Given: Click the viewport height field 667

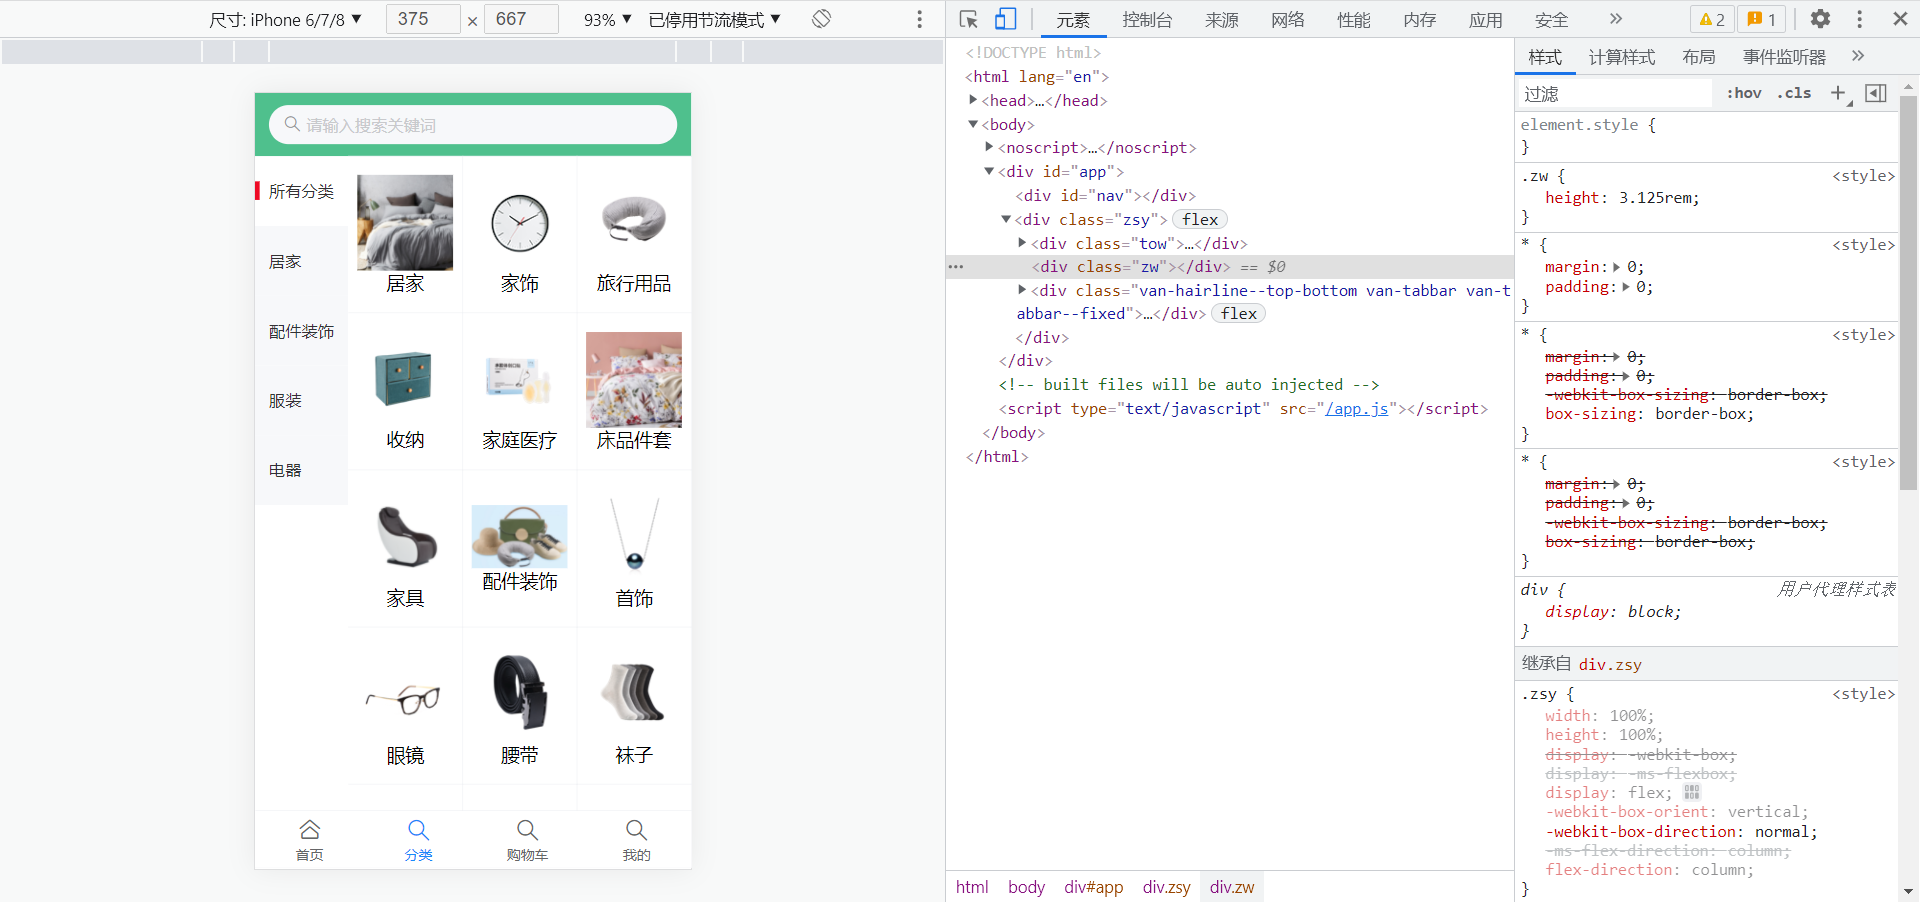Looking at the screenshot, I should pyautogui.click(x=521, y=19).
